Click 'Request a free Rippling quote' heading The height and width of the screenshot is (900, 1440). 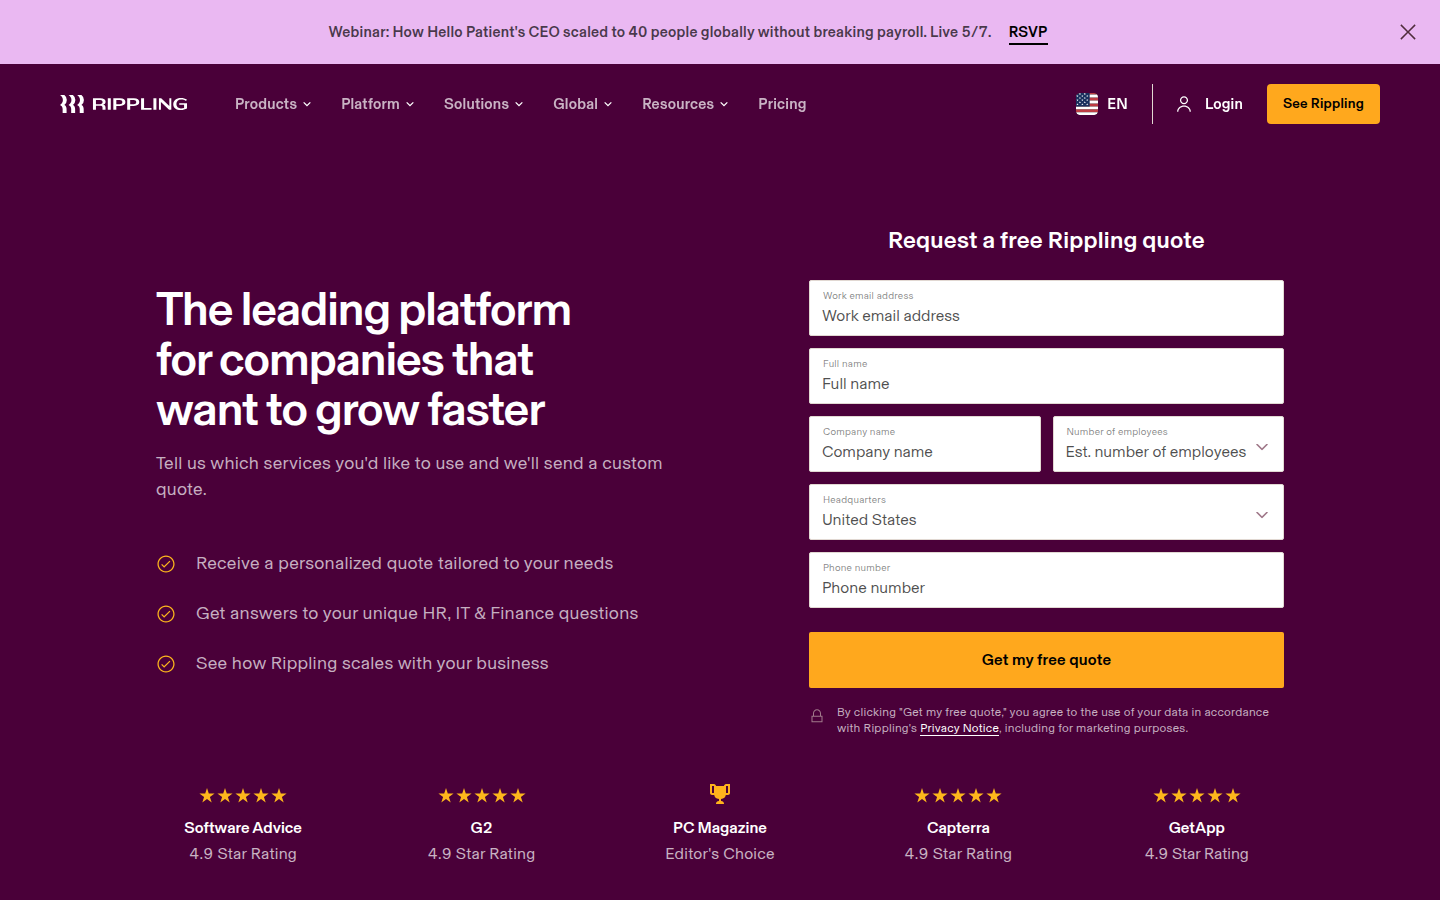[1046, 240]
